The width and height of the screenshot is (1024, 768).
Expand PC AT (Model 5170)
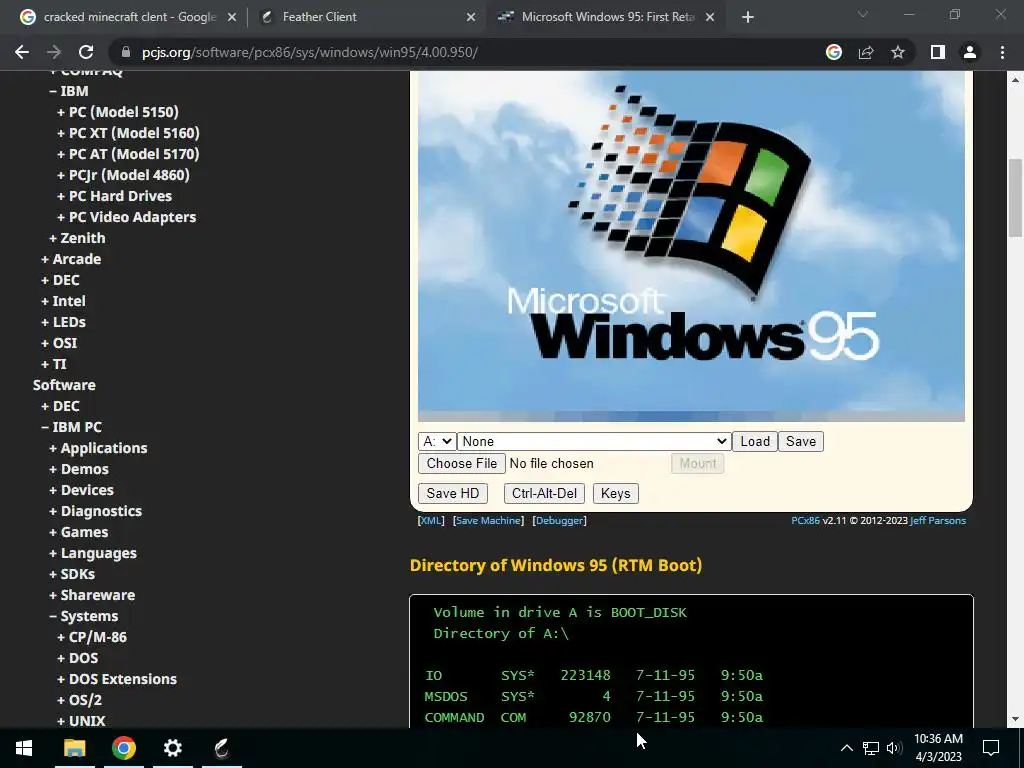(129, 154)
